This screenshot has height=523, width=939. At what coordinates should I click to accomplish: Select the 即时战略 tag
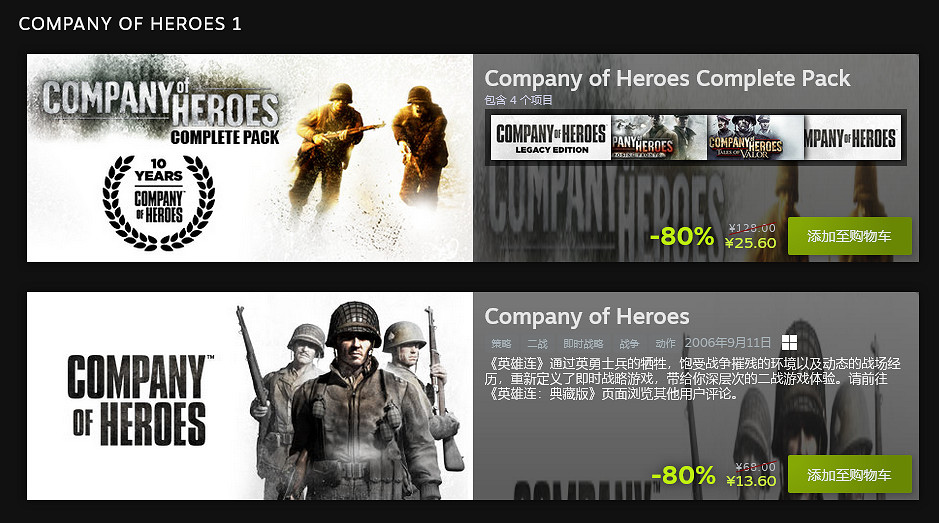[x=583, y=343]
